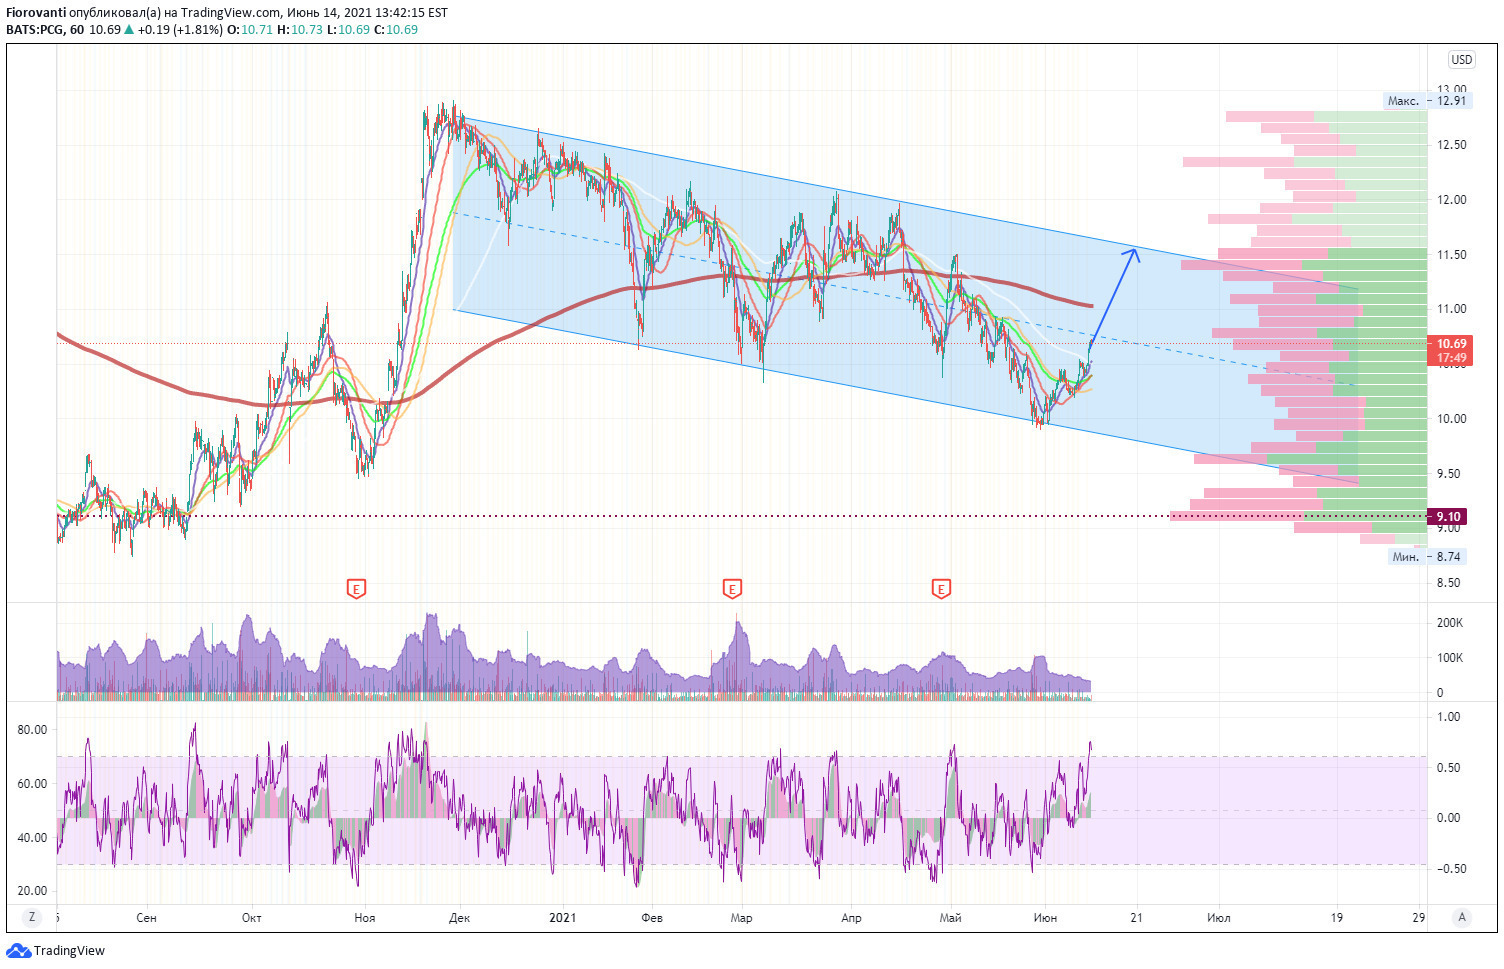
Task: Click the 2021 year label on the time axis
Action: (563, 918)
